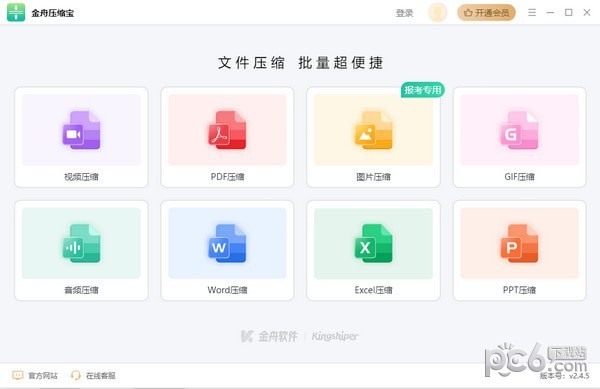The width and height of the screenshot is (600, 389).
Task: Select the GIF压缩 label
Action: [519, 177]
